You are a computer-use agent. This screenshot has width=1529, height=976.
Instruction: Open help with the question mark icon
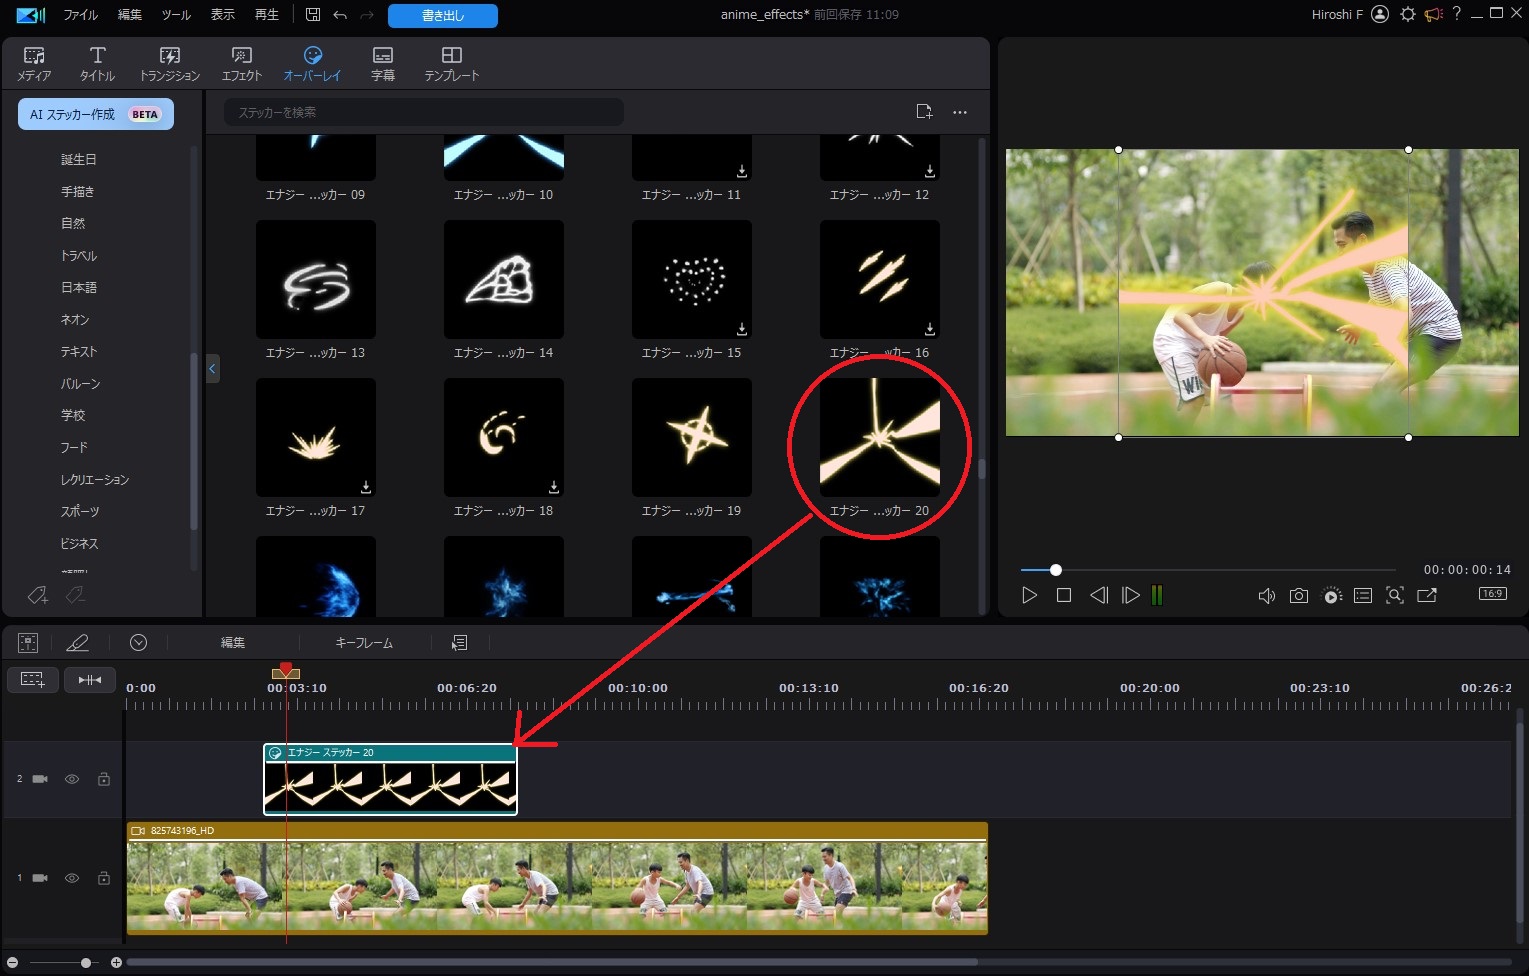(x=1457, y=14)
